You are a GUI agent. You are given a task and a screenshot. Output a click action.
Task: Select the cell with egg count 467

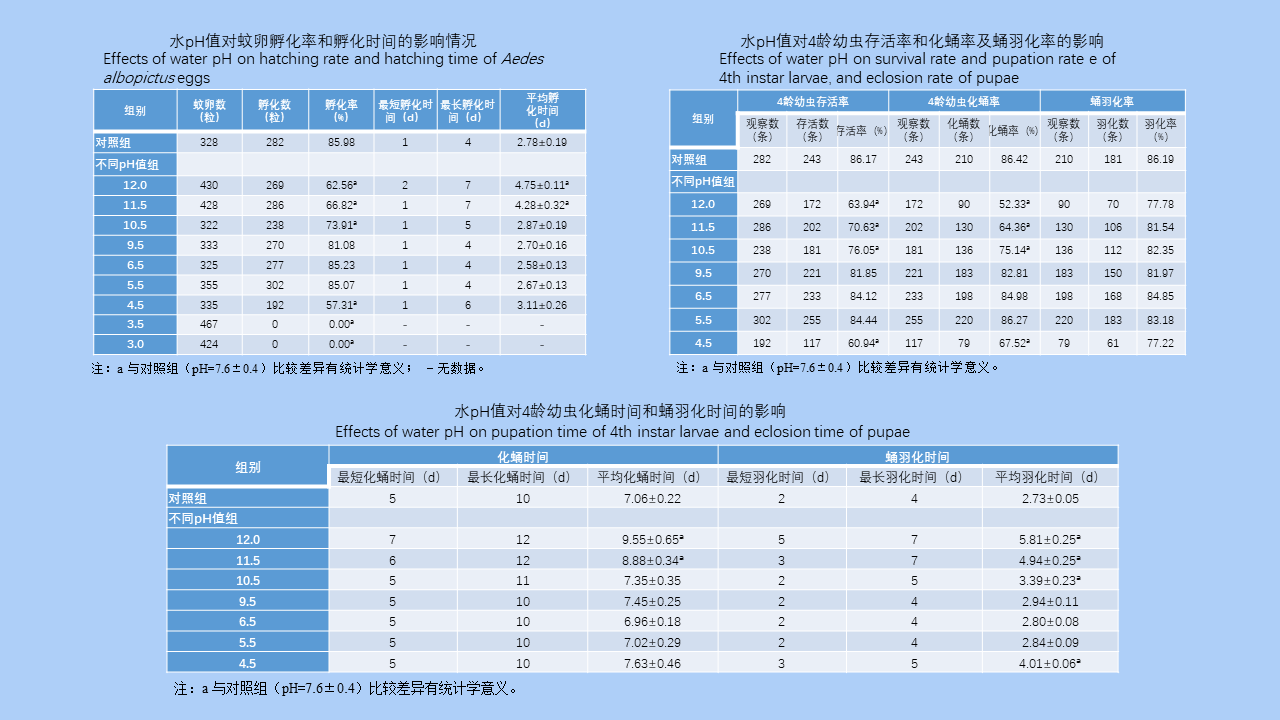pos(209,325)
